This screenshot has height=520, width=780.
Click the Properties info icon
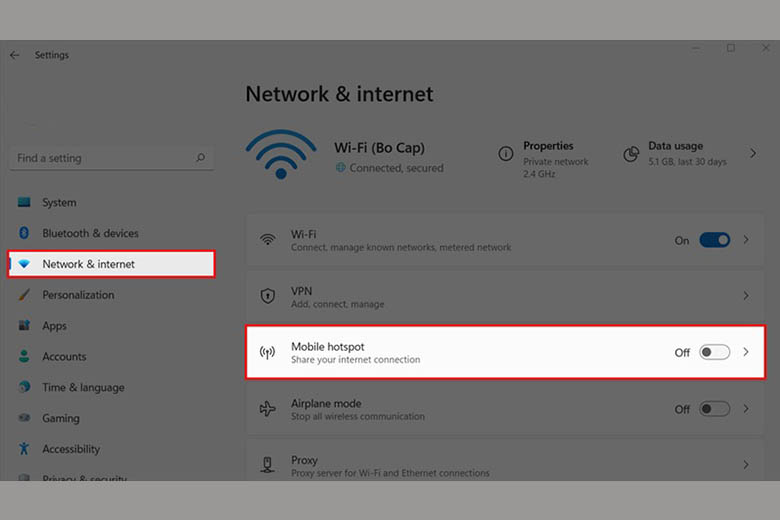tap(506, 153)
